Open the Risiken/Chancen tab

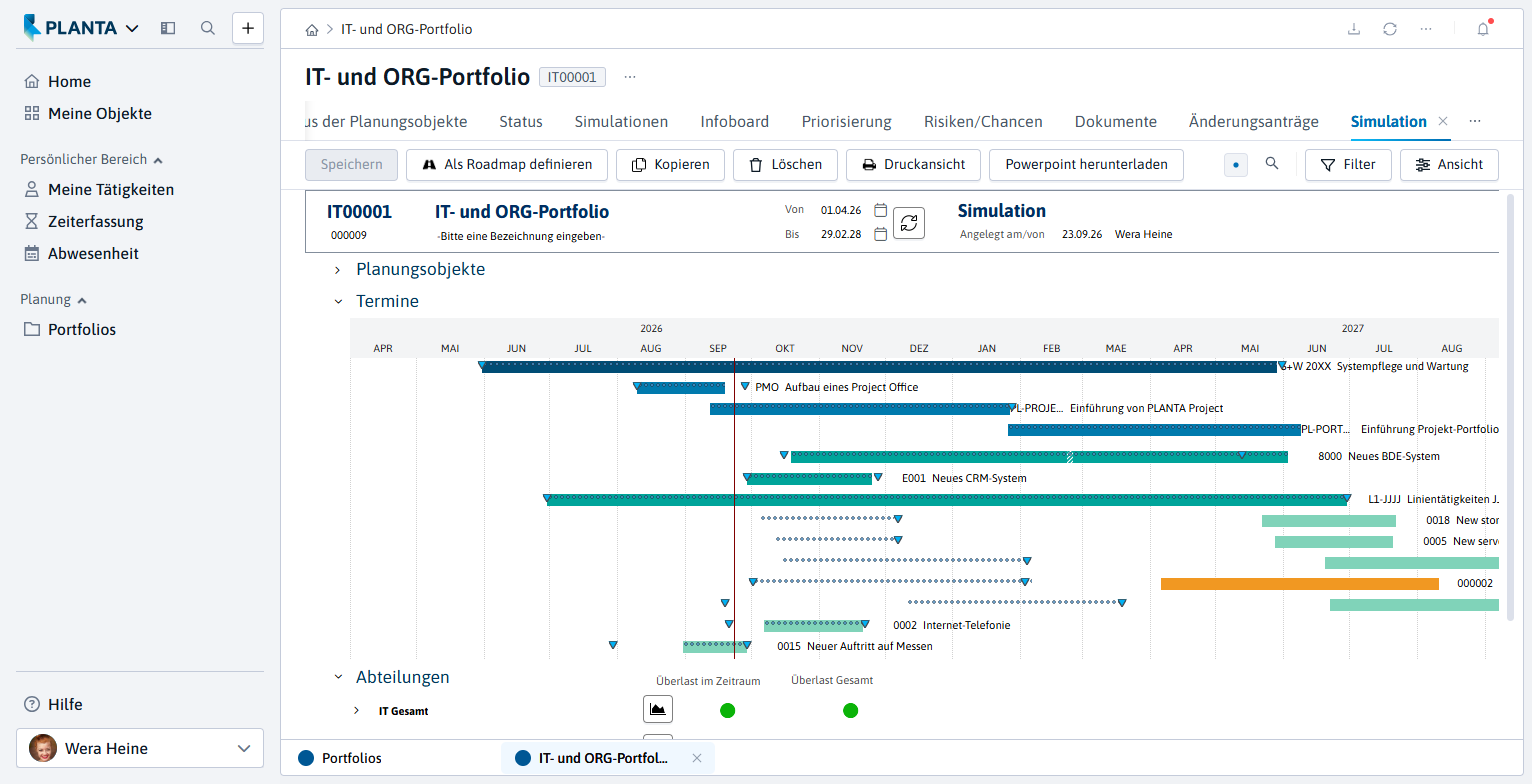(983, 122)
